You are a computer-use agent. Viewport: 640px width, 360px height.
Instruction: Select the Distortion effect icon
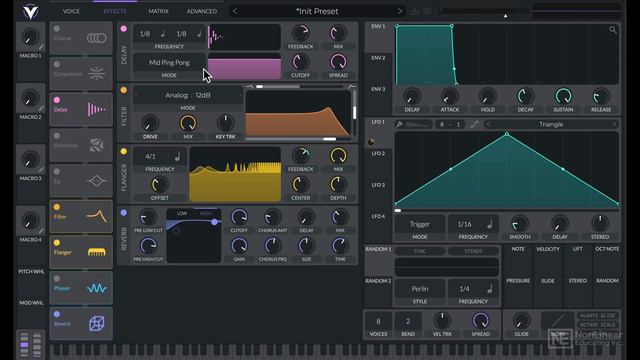tap(97, 145)
